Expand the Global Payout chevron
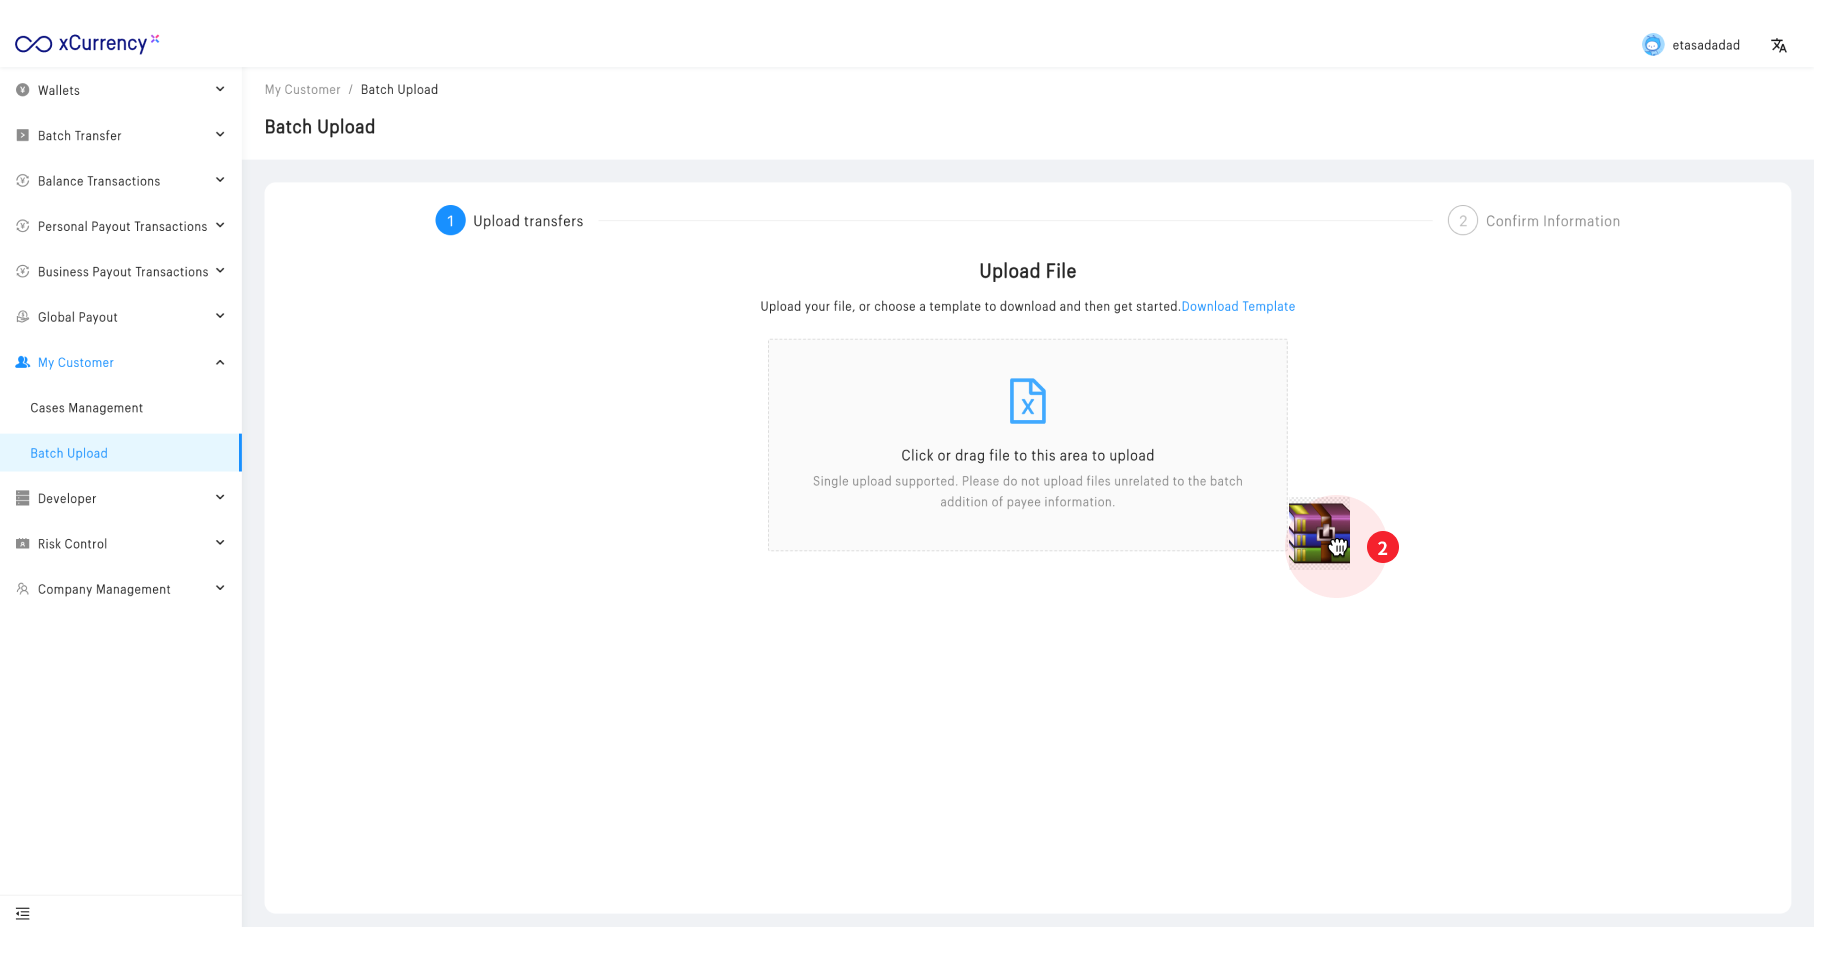1836x972 pixels. coord(220,316)
